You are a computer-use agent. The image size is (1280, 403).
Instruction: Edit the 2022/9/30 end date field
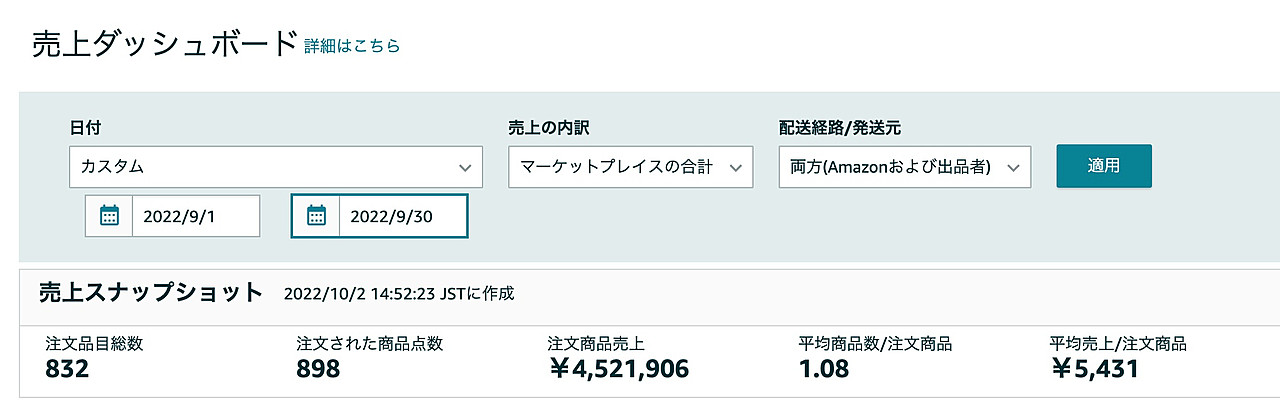[403, 216]
